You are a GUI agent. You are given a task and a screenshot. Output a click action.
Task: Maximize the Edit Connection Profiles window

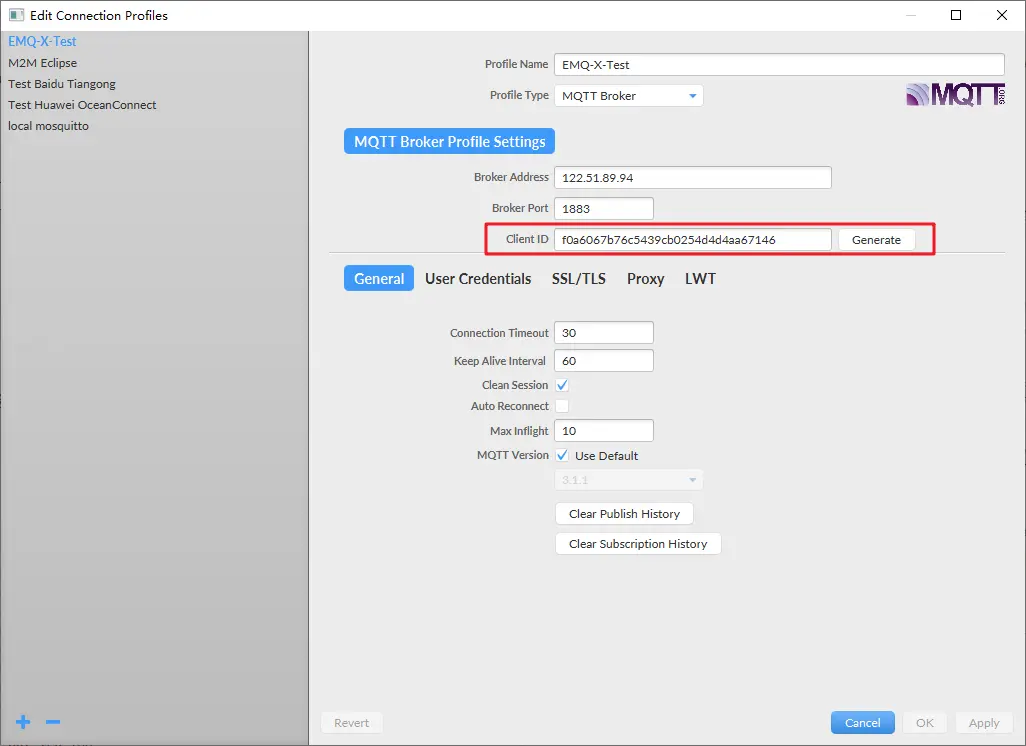[x=956, y=15]
